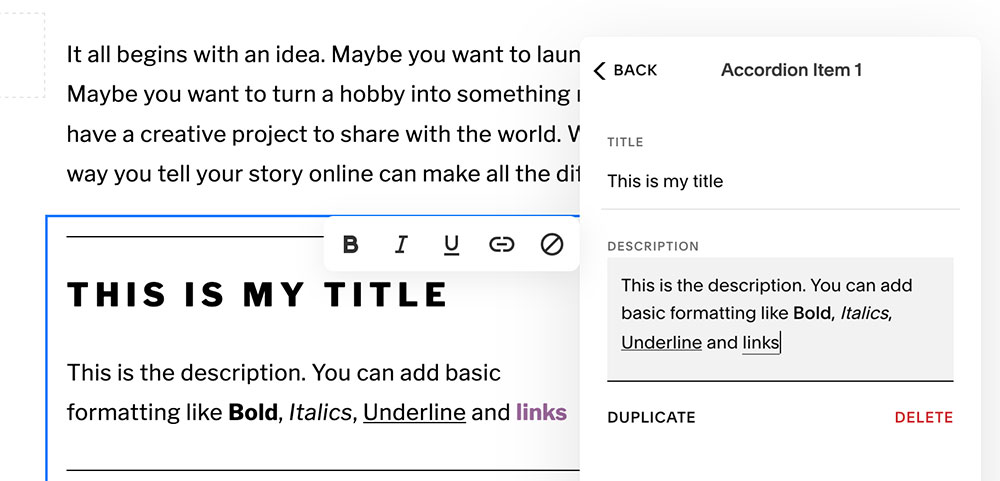Apply Italic formatting from the toolbar
1000x481 pixels.
coord(401,244)
